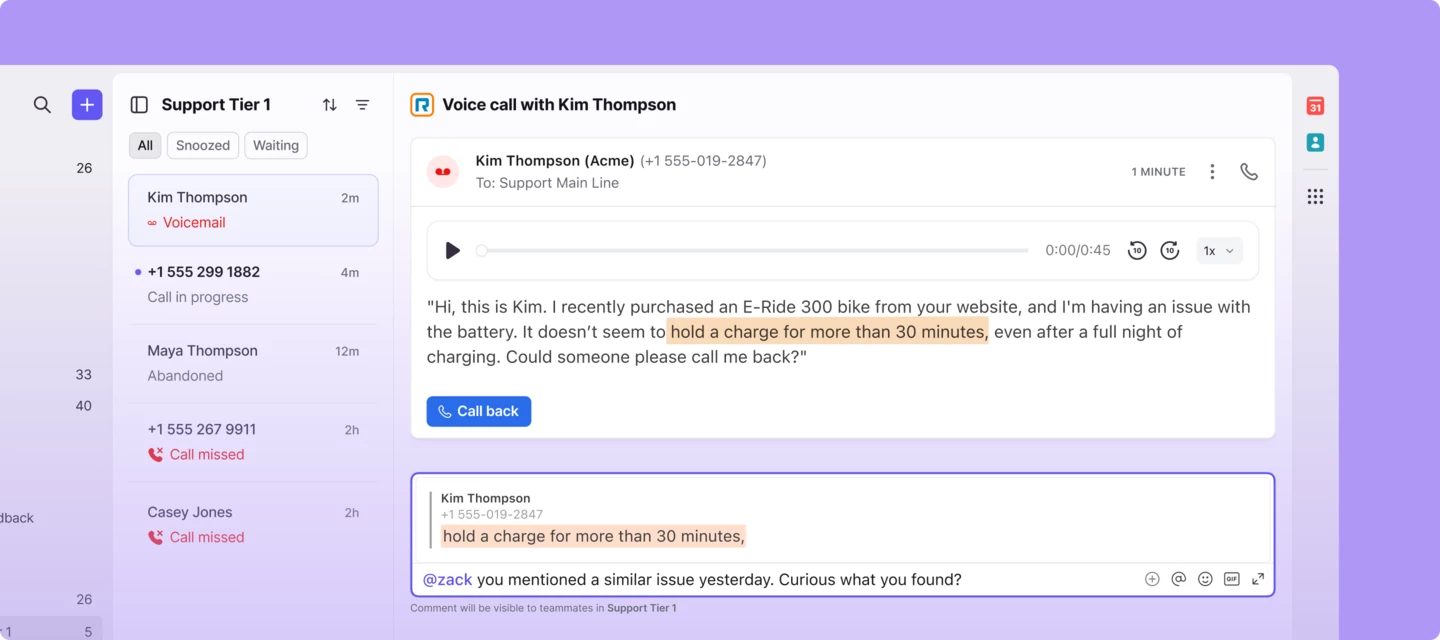
Task: Expand the comment composer
Action: [x=1258, y=579]
